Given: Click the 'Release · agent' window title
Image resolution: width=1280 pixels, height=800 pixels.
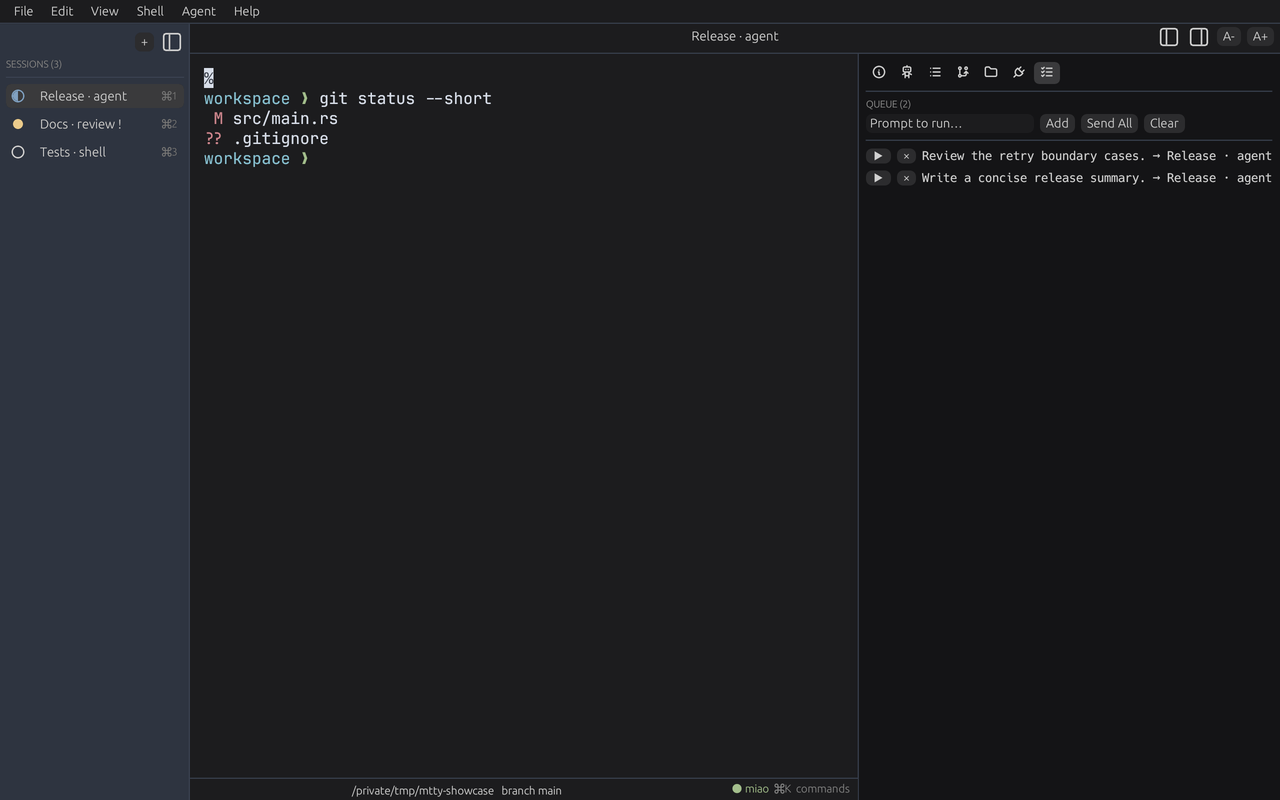Looking at the screenshot, I should click(735, 36).
